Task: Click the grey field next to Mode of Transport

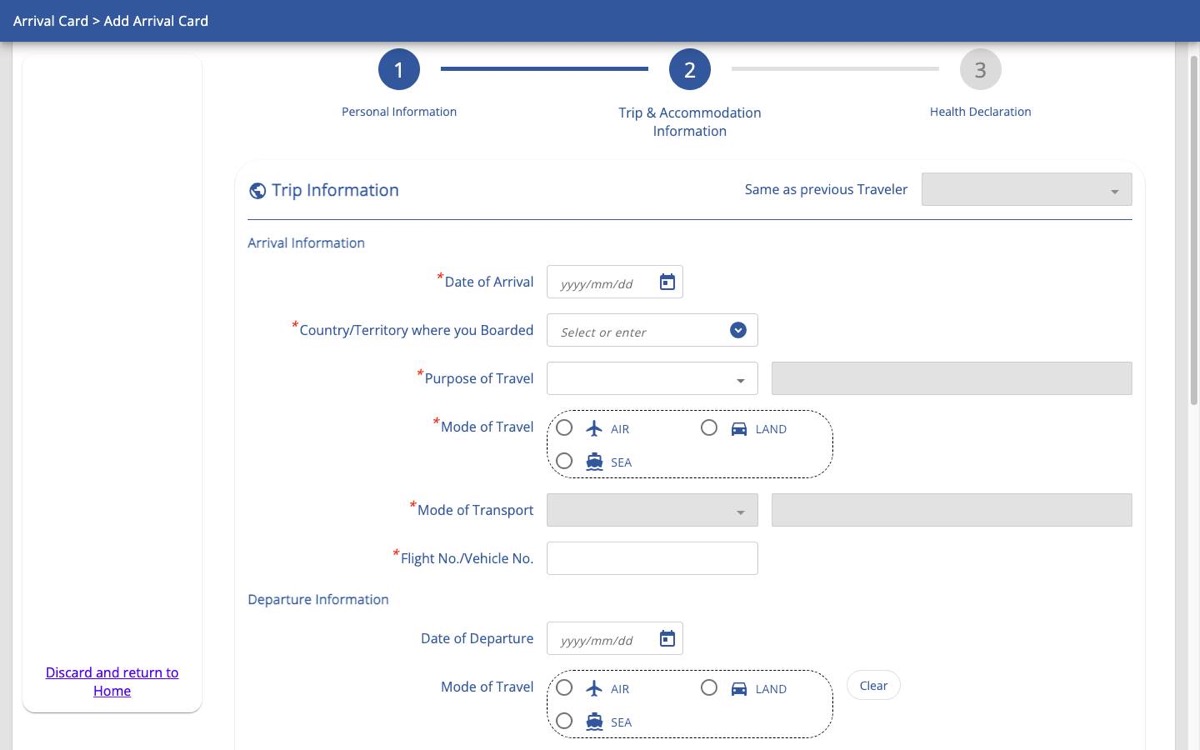Action: (x=952, y=510)
